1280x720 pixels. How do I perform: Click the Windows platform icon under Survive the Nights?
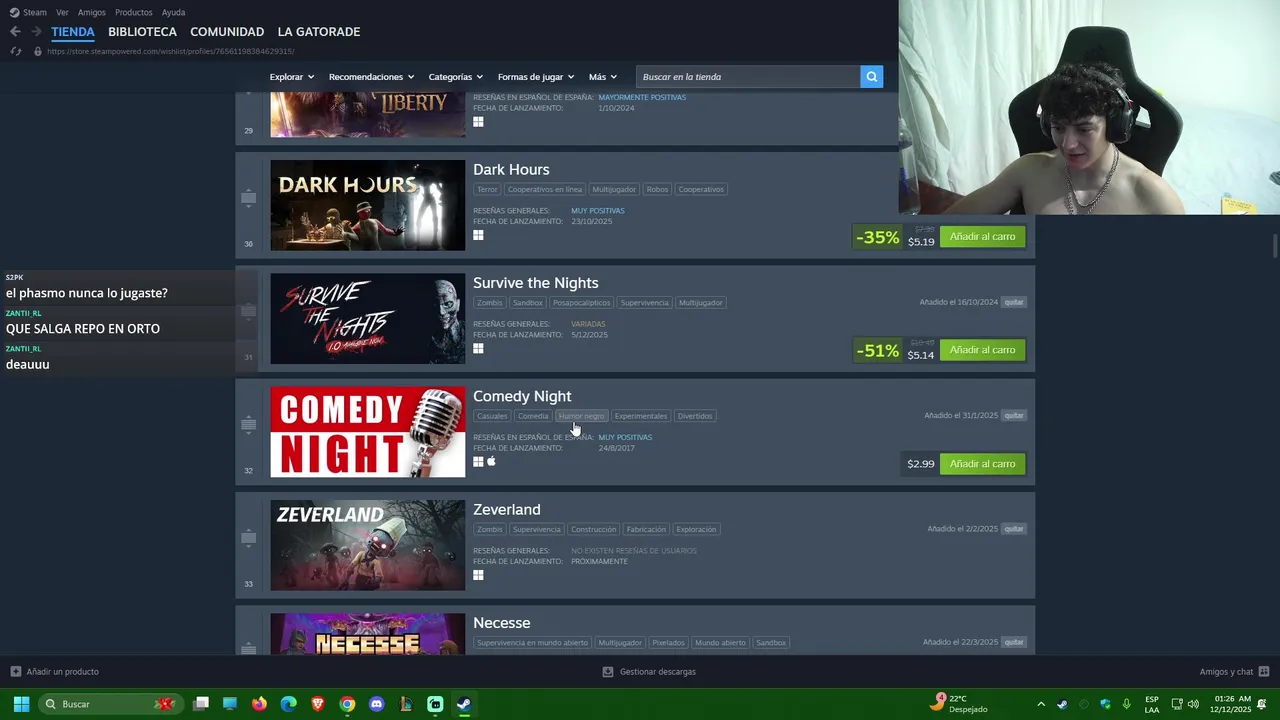pos(478,348)
